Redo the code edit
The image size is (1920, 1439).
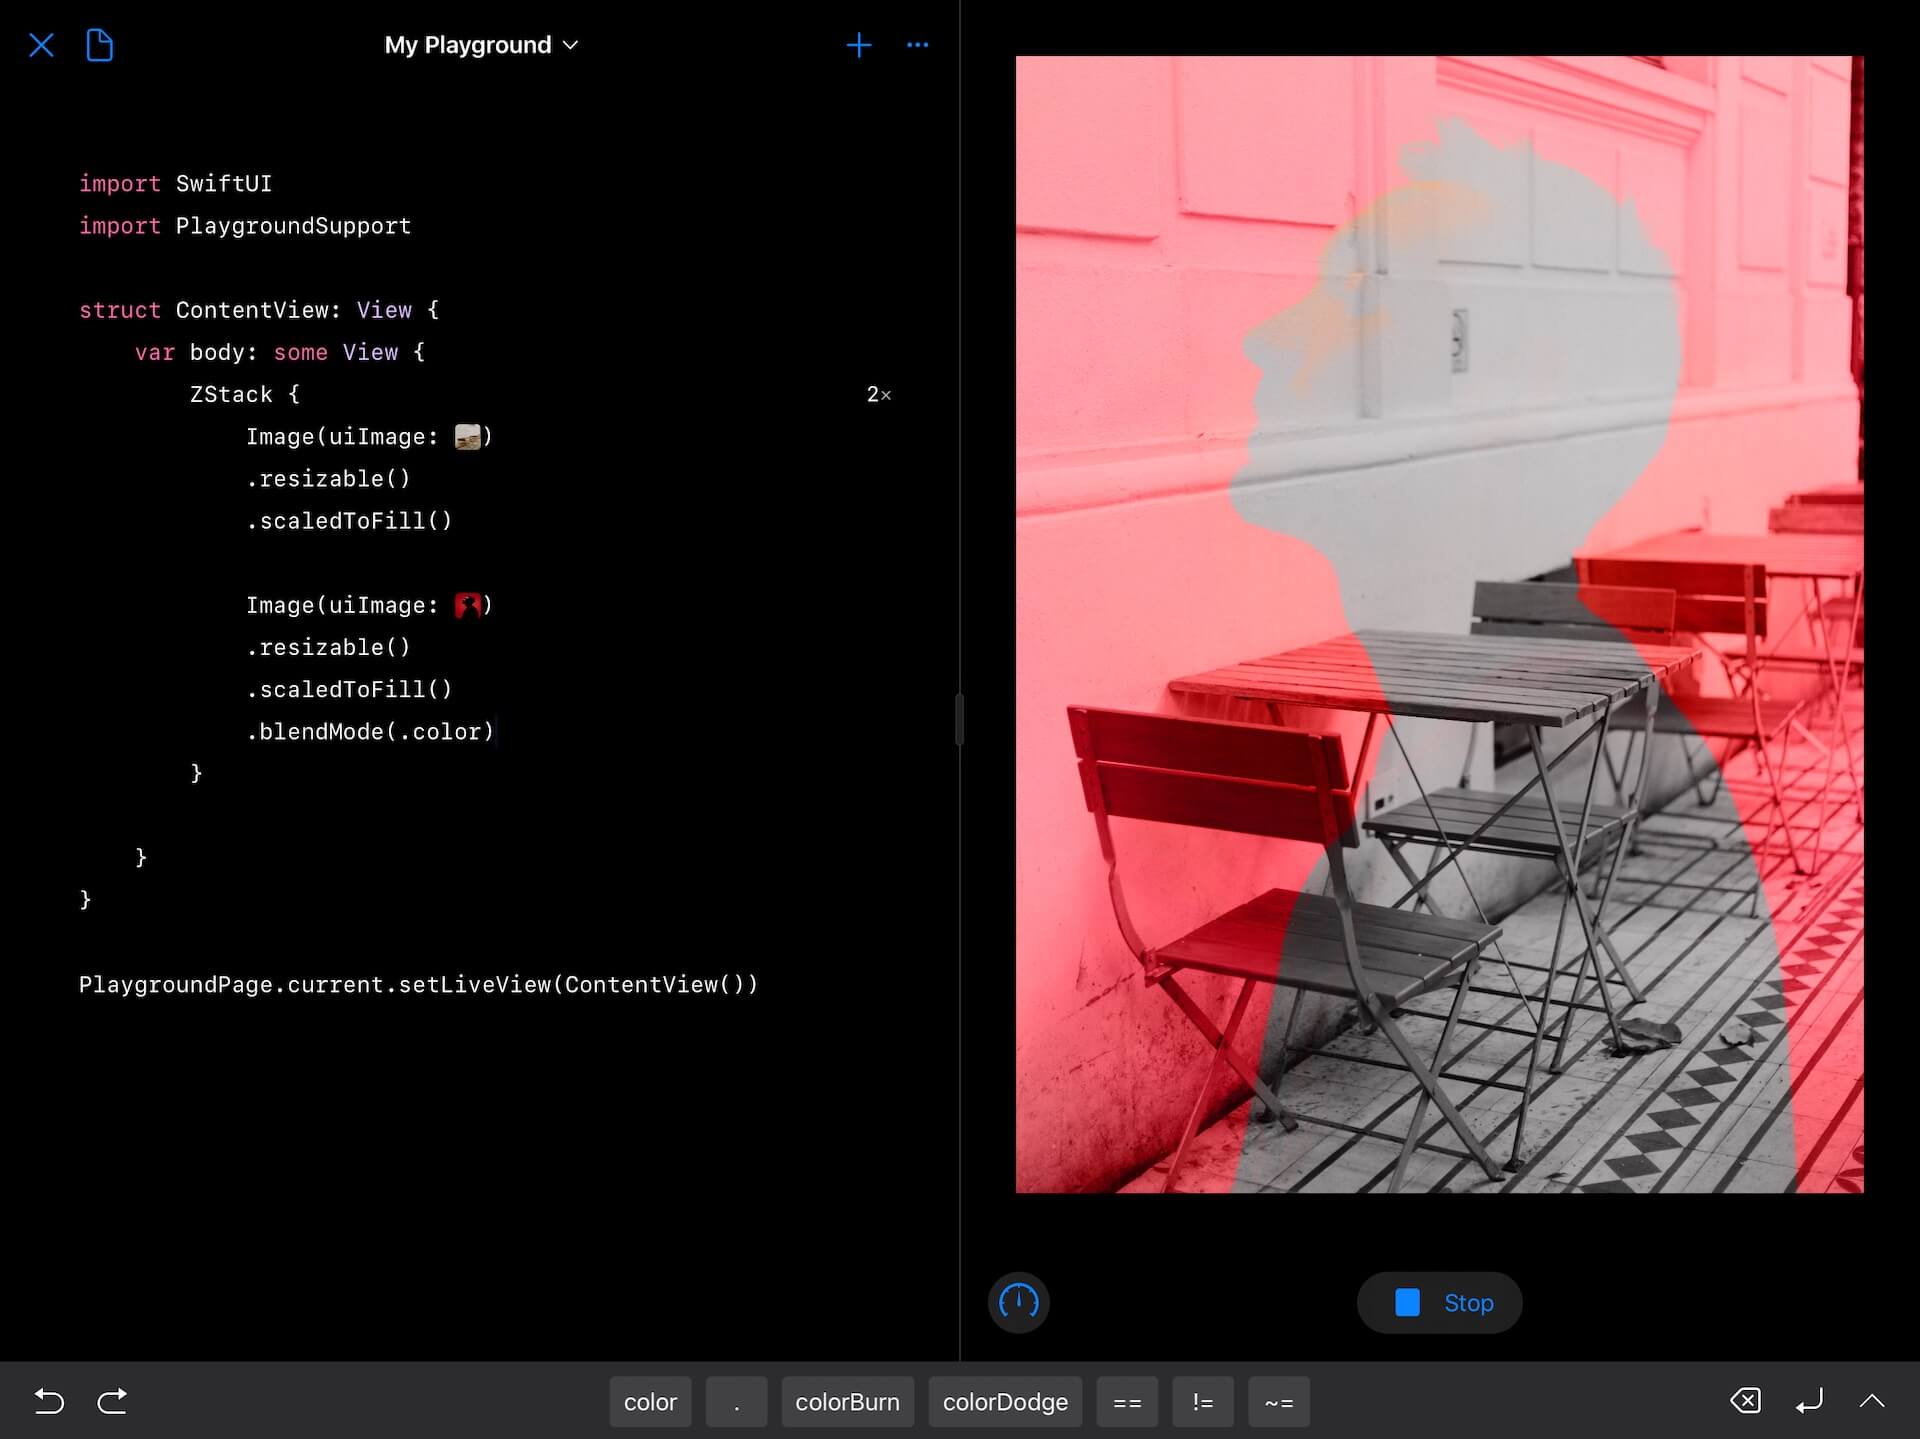pyautogui.click(x=112, y=1402)
